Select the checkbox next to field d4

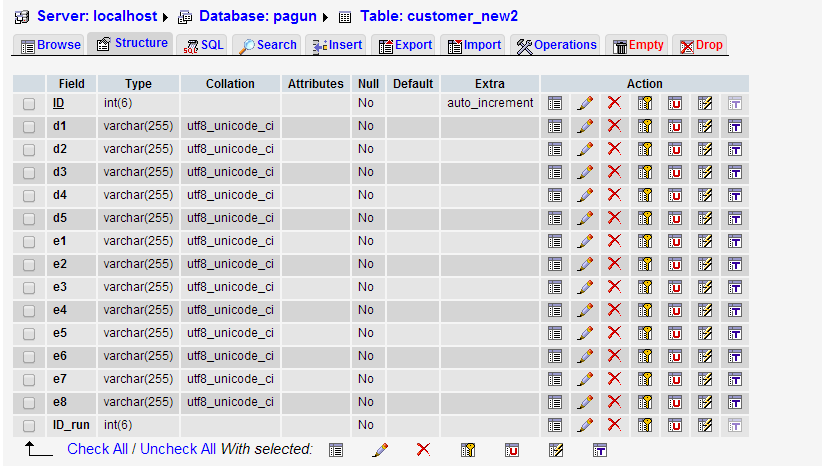tap(29, 195)
